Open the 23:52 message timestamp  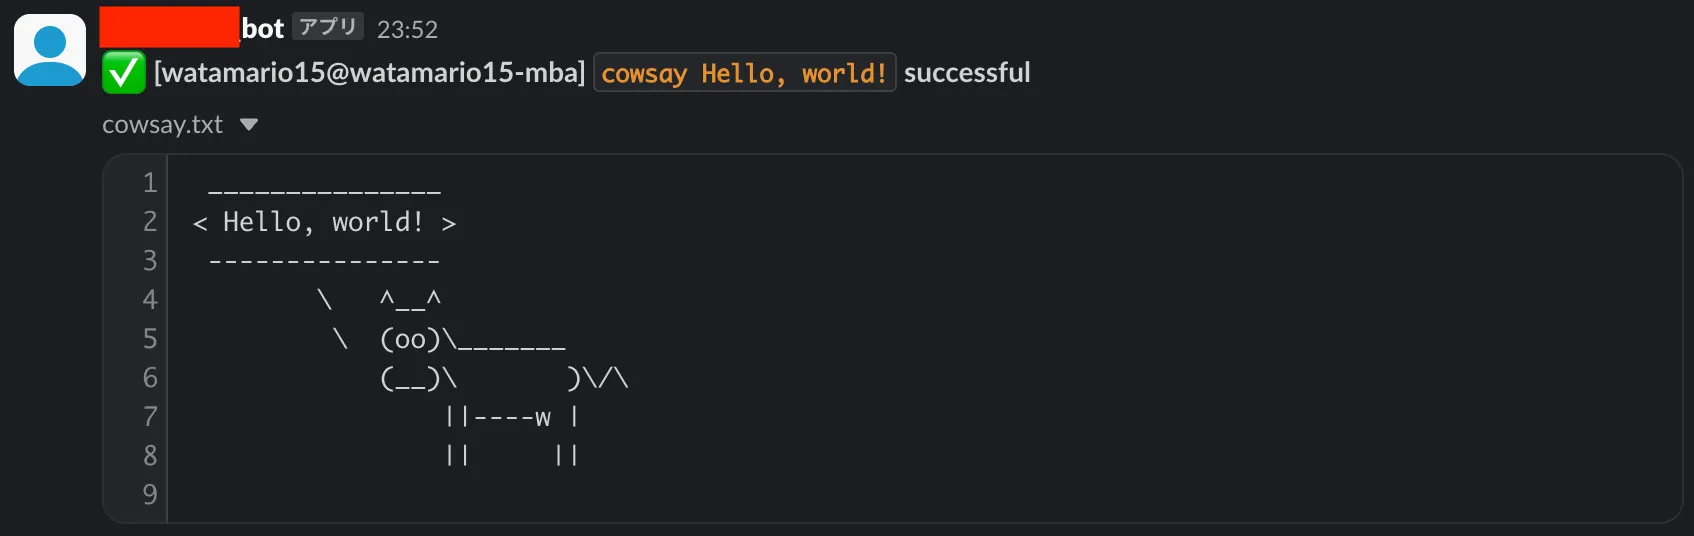click(407, 30)
